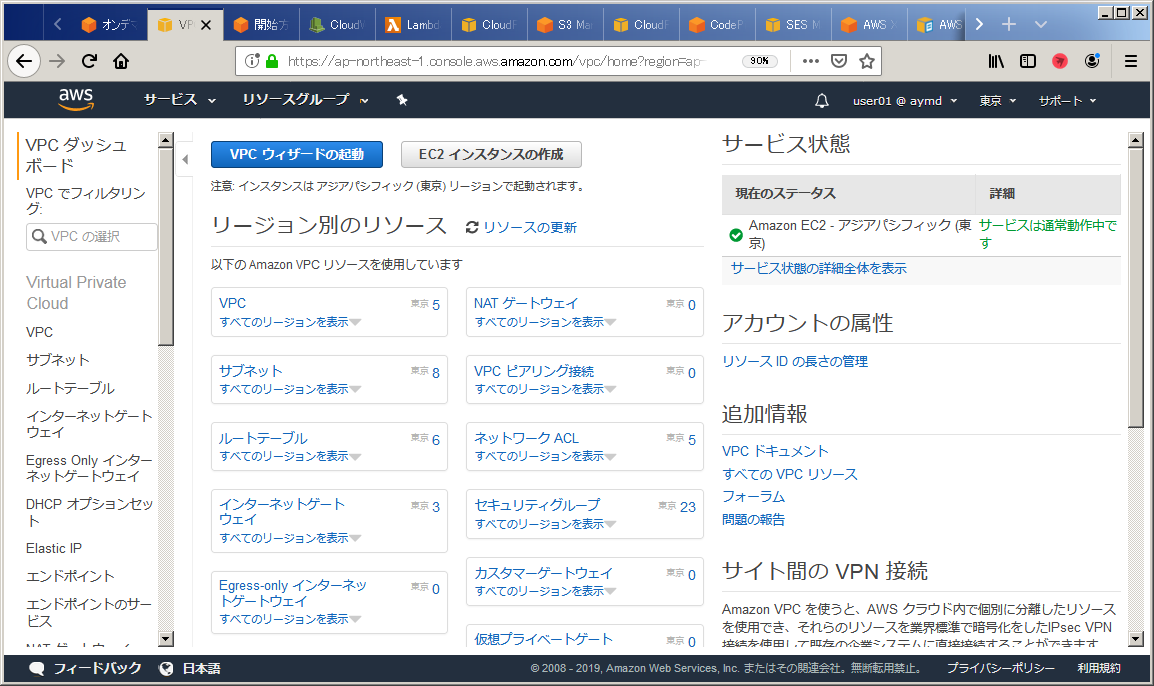Open the 東京 region dropdown
Screen dimensions: 1154x686
997,101
